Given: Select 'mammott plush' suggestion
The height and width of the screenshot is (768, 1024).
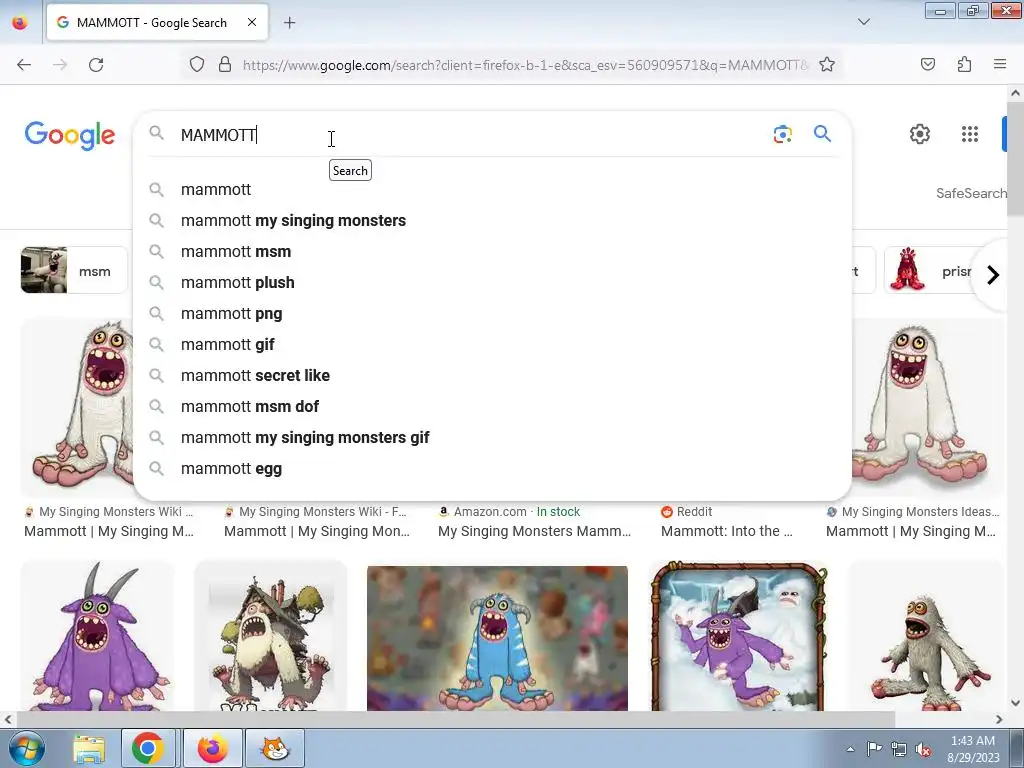Looking at the screenshot, I should (x=492, y=283).
